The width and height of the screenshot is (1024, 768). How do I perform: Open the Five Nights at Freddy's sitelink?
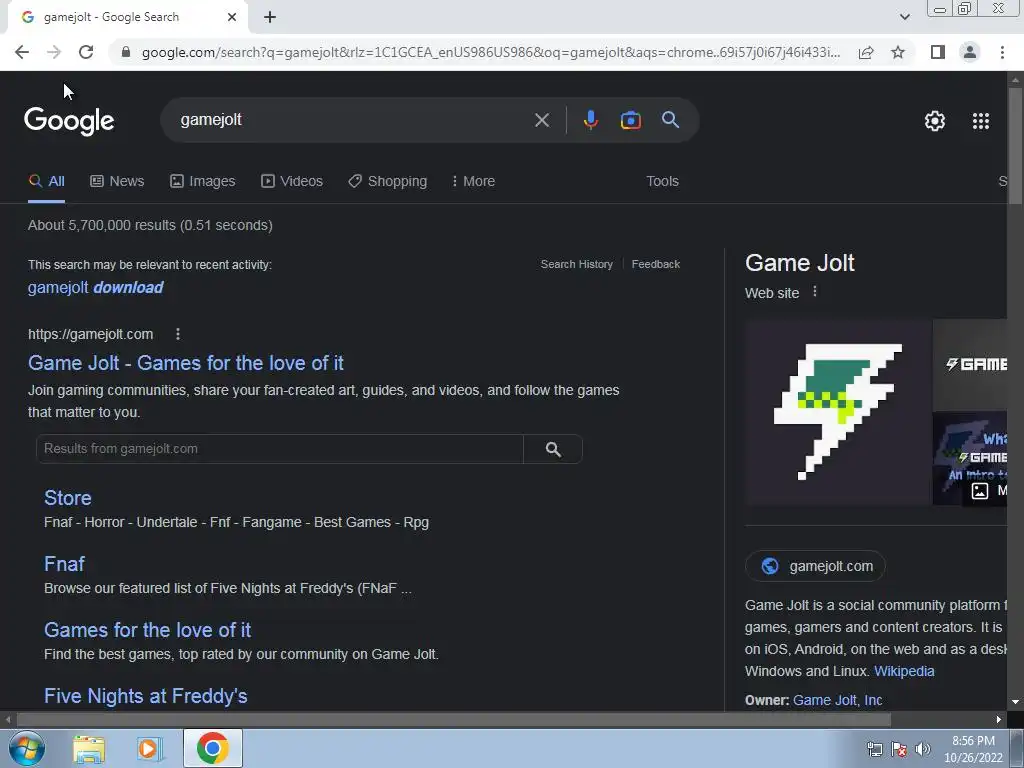pos(146,696)
